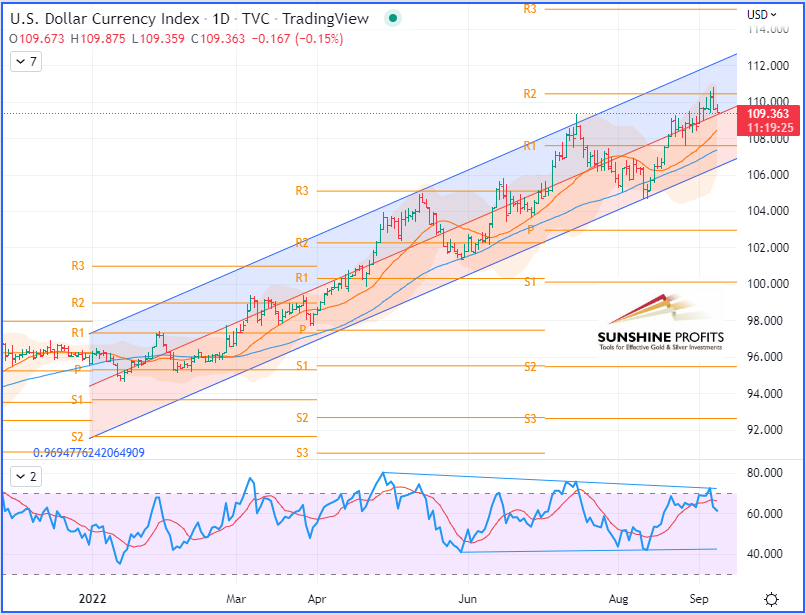The height and width of the screenshot is (615, 806).
Task: Click the TradingView label in title
Action: [325, 19]
